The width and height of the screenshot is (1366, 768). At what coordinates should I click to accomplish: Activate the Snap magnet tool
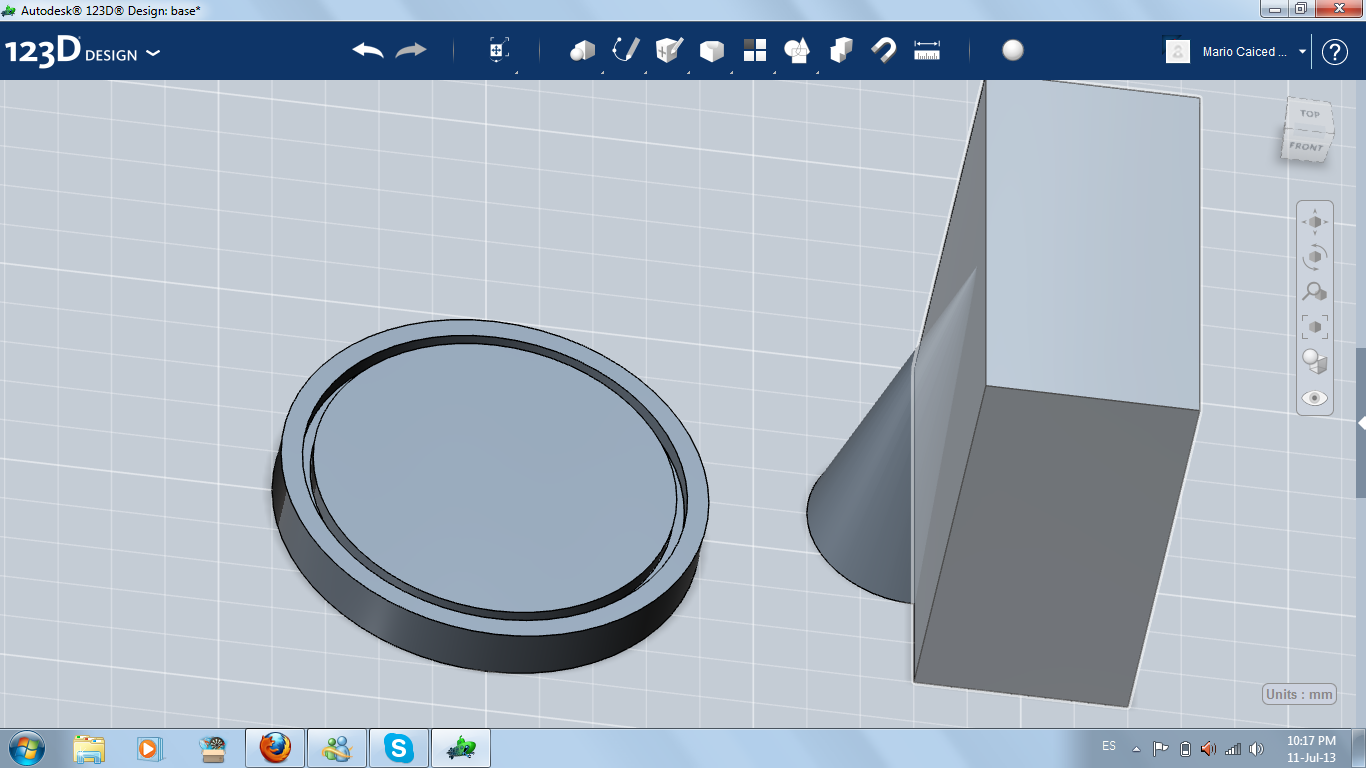[x=884, y=50]
